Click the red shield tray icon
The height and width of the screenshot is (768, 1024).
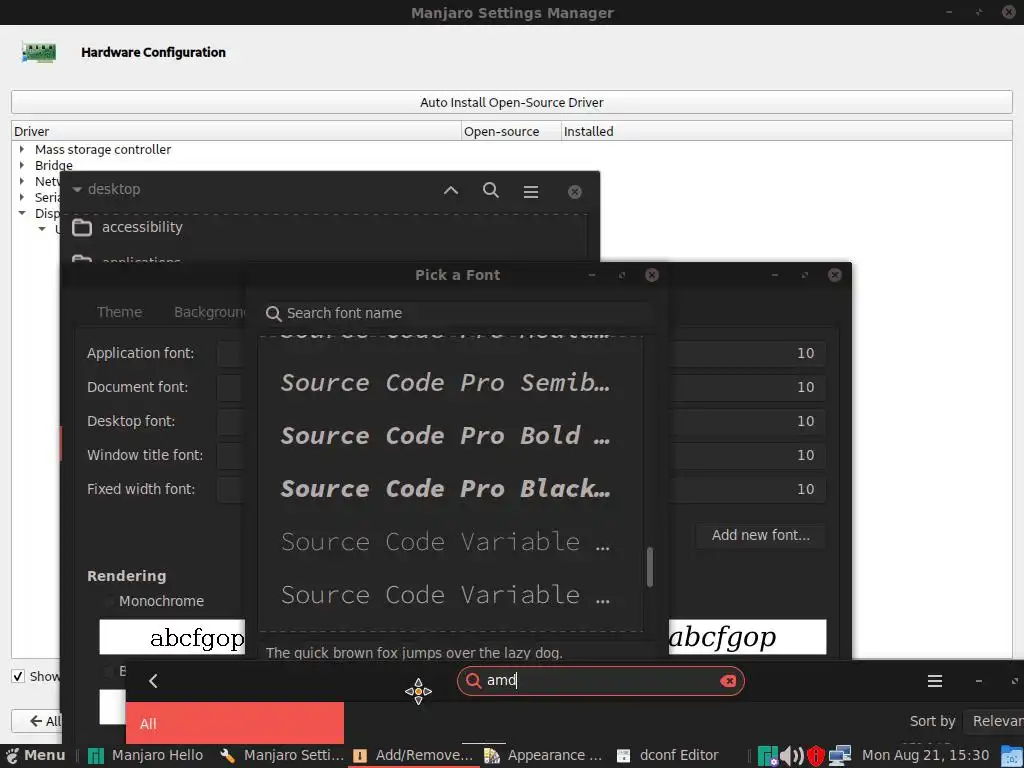816,756
